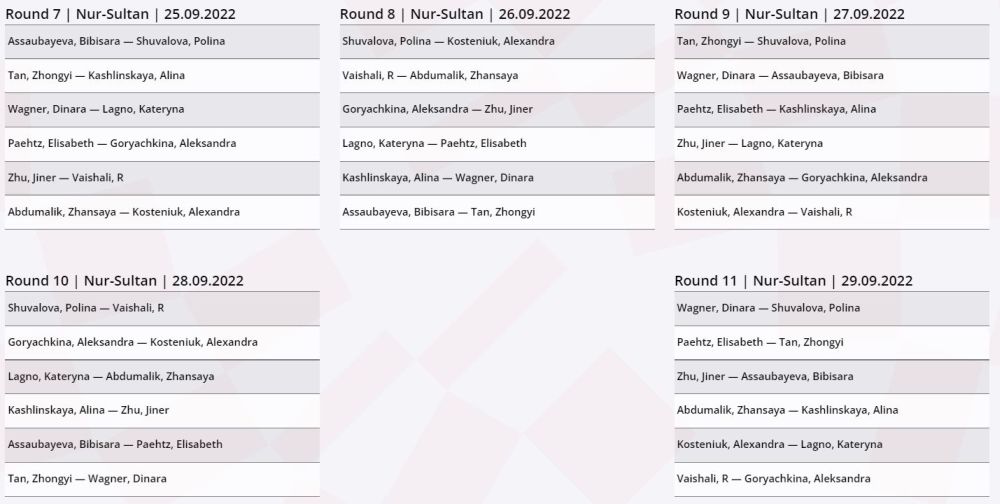Select Wagner, Dinara — Shuvalova, Polina in Round 11

pos(768,309)
